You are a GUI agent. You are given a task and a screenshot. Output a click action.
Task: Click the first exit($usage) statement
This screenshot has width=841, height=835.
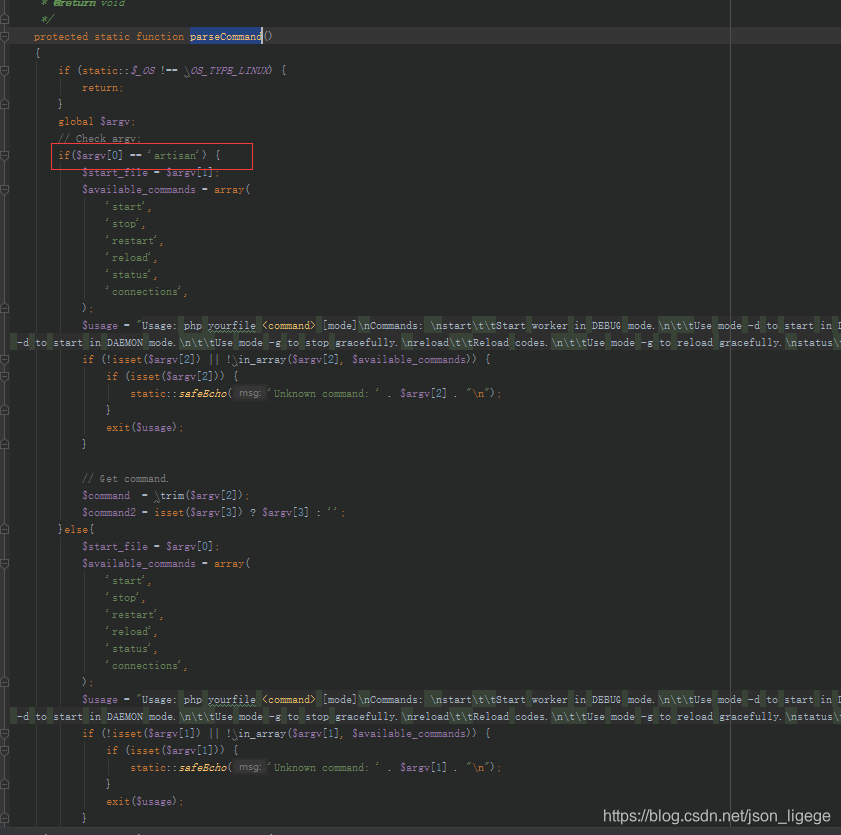click(x=144, y=427)
